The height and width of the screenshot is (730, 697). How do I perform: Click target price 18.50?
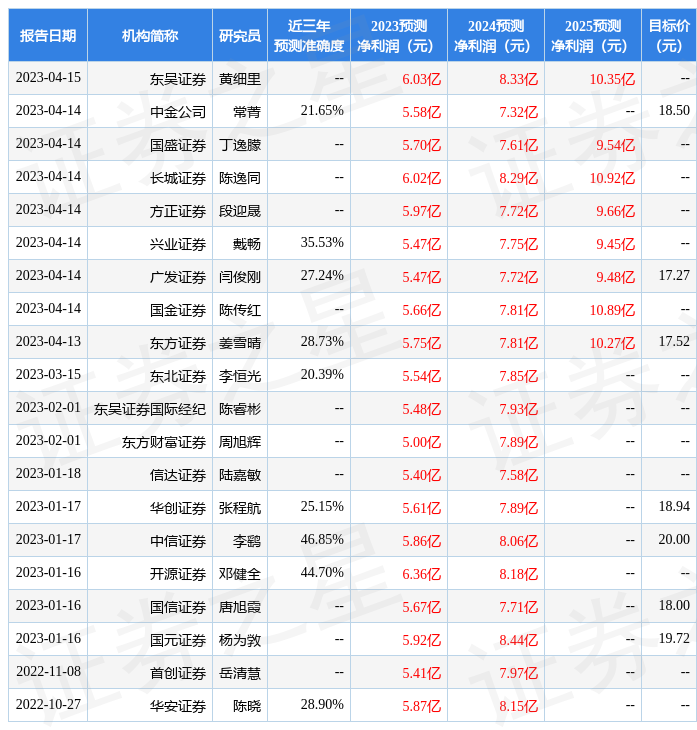(674, 110)
